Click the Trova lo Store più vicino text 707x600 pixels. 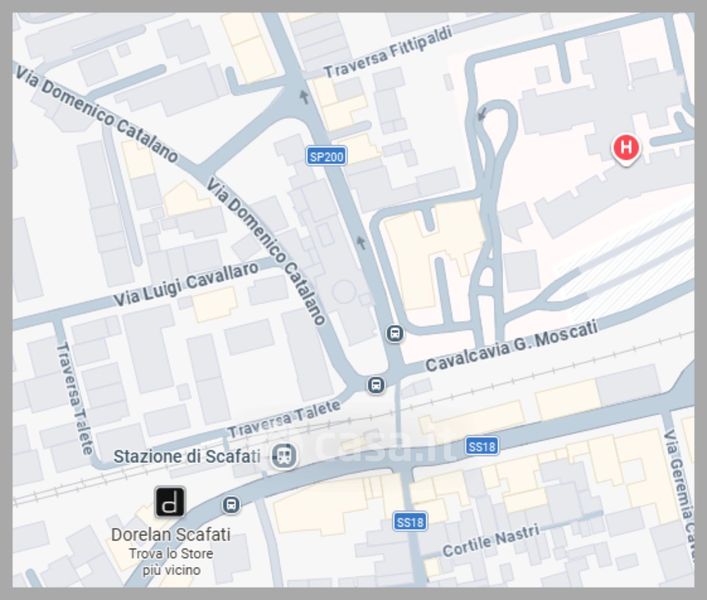coord(171,562)
